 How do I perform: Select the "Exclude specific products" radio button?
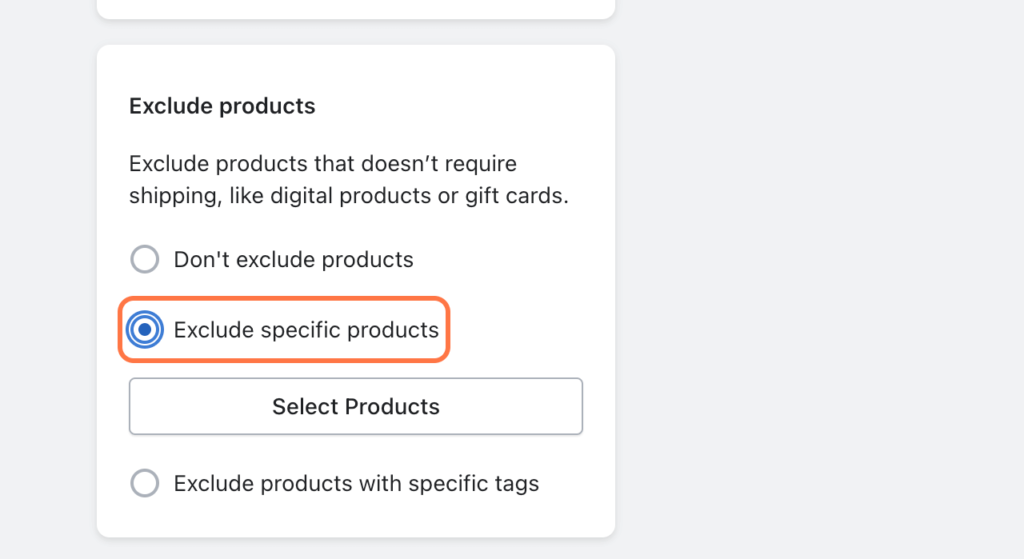tap(145, 329)
